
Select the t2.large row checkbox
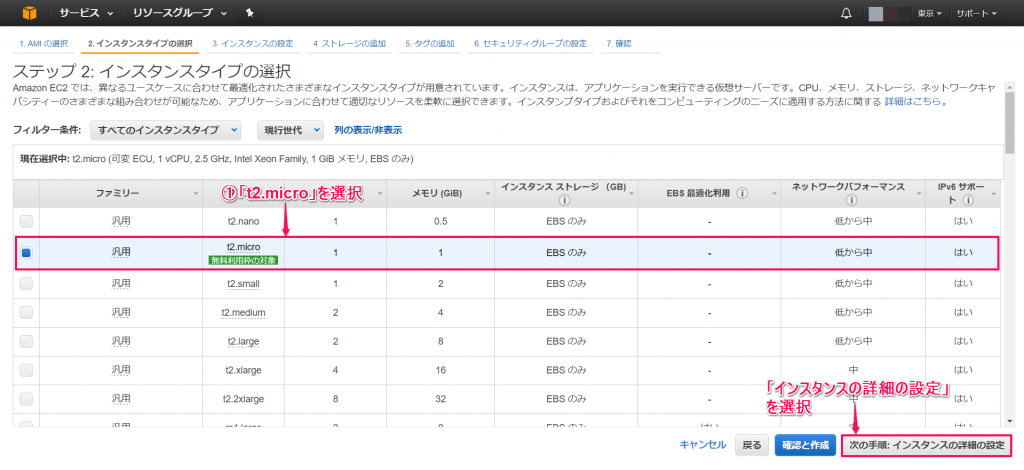click(x=26, y=341)
